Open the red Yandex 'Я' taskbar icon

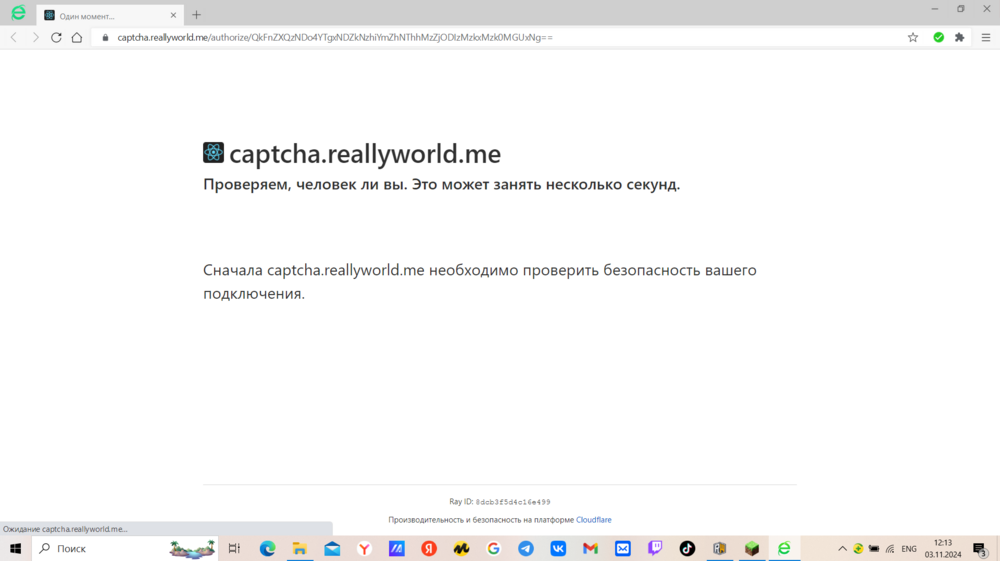pyautogui.click(x=429, y=548)
